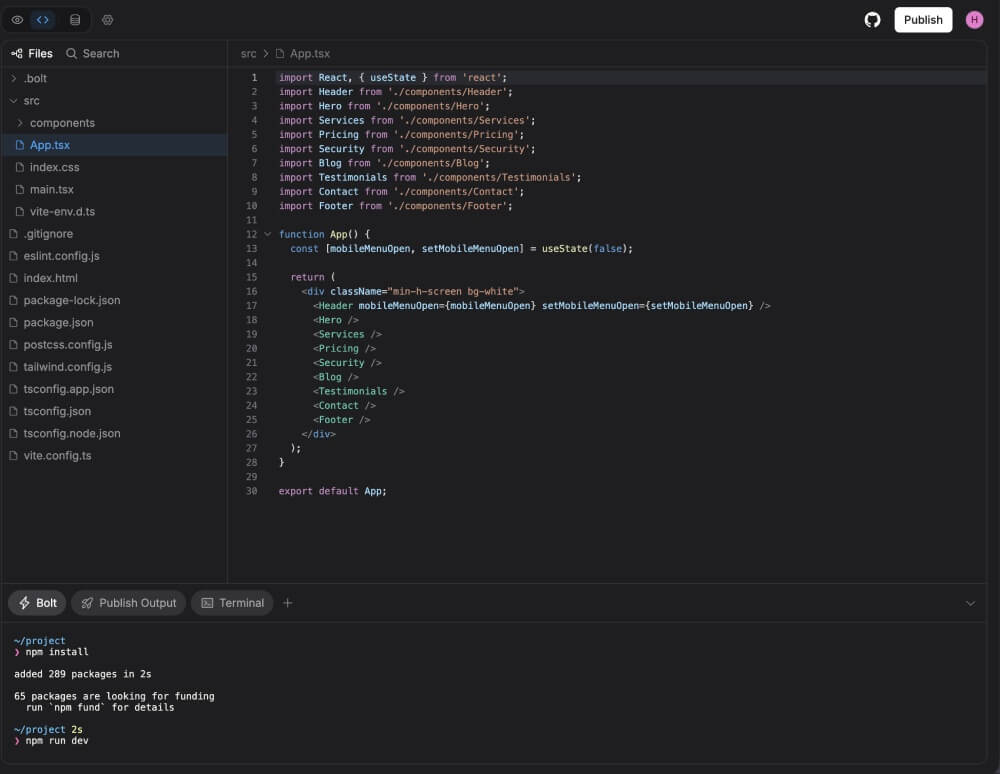
Task: Fold the App function at line 12
Action: 268,234
